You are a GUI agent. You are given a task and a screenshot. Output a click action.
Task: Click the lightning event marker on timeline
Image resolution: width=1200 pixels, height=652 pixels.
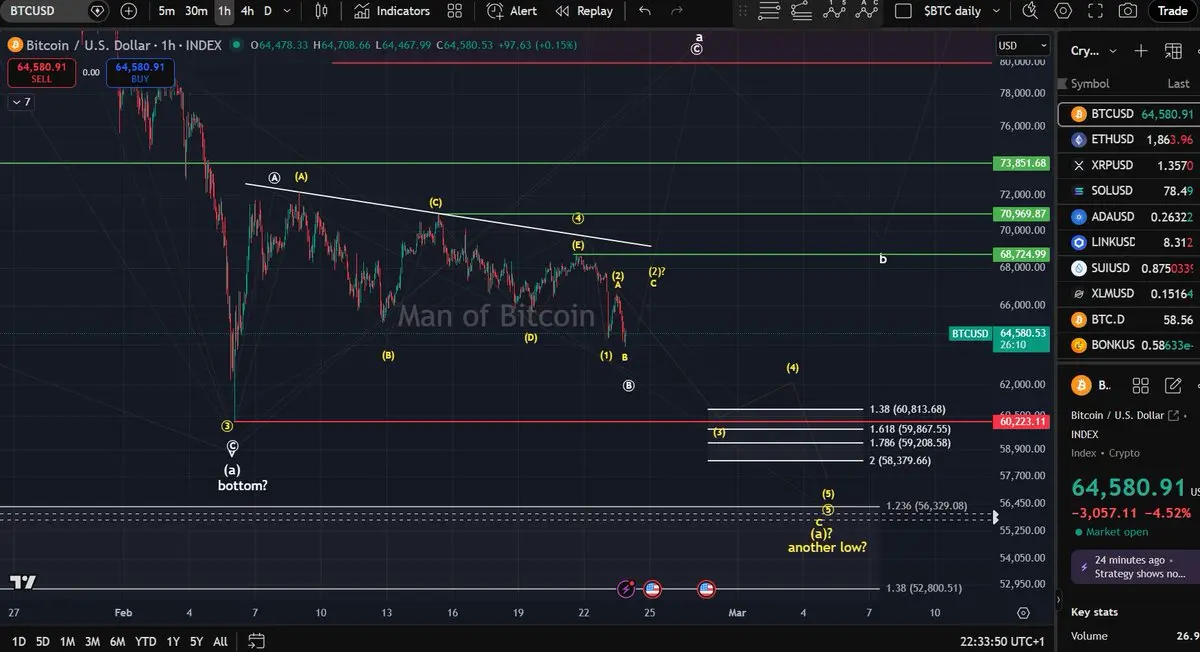tap(627, 589)
